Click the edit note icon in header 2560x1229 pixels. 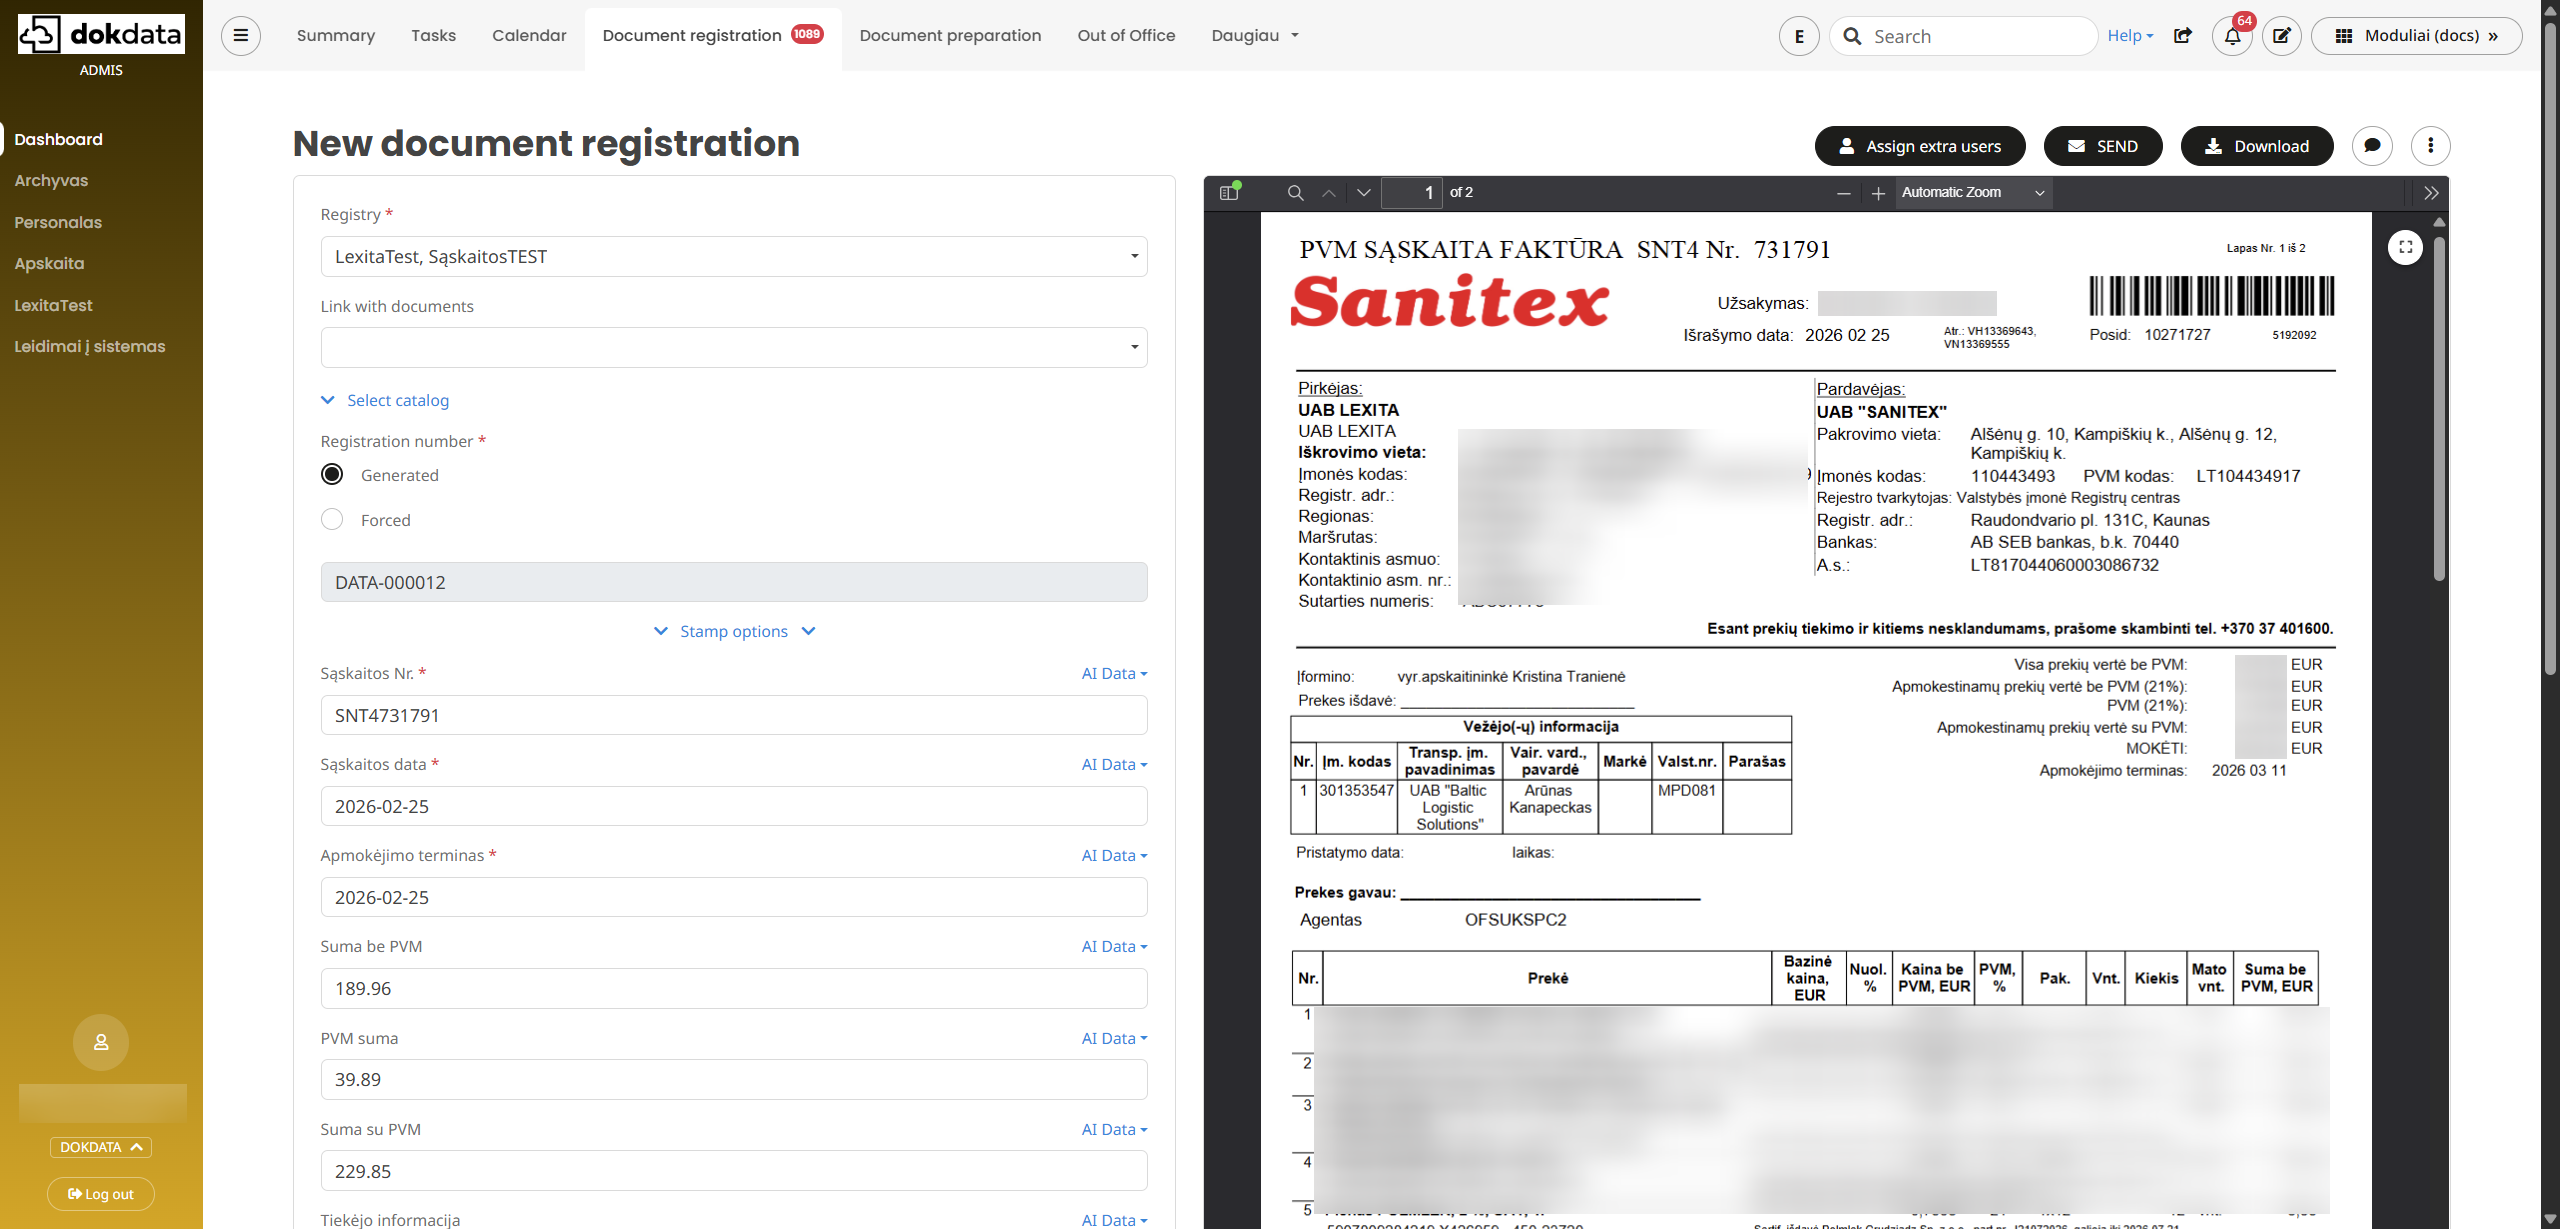[2282, 36]
